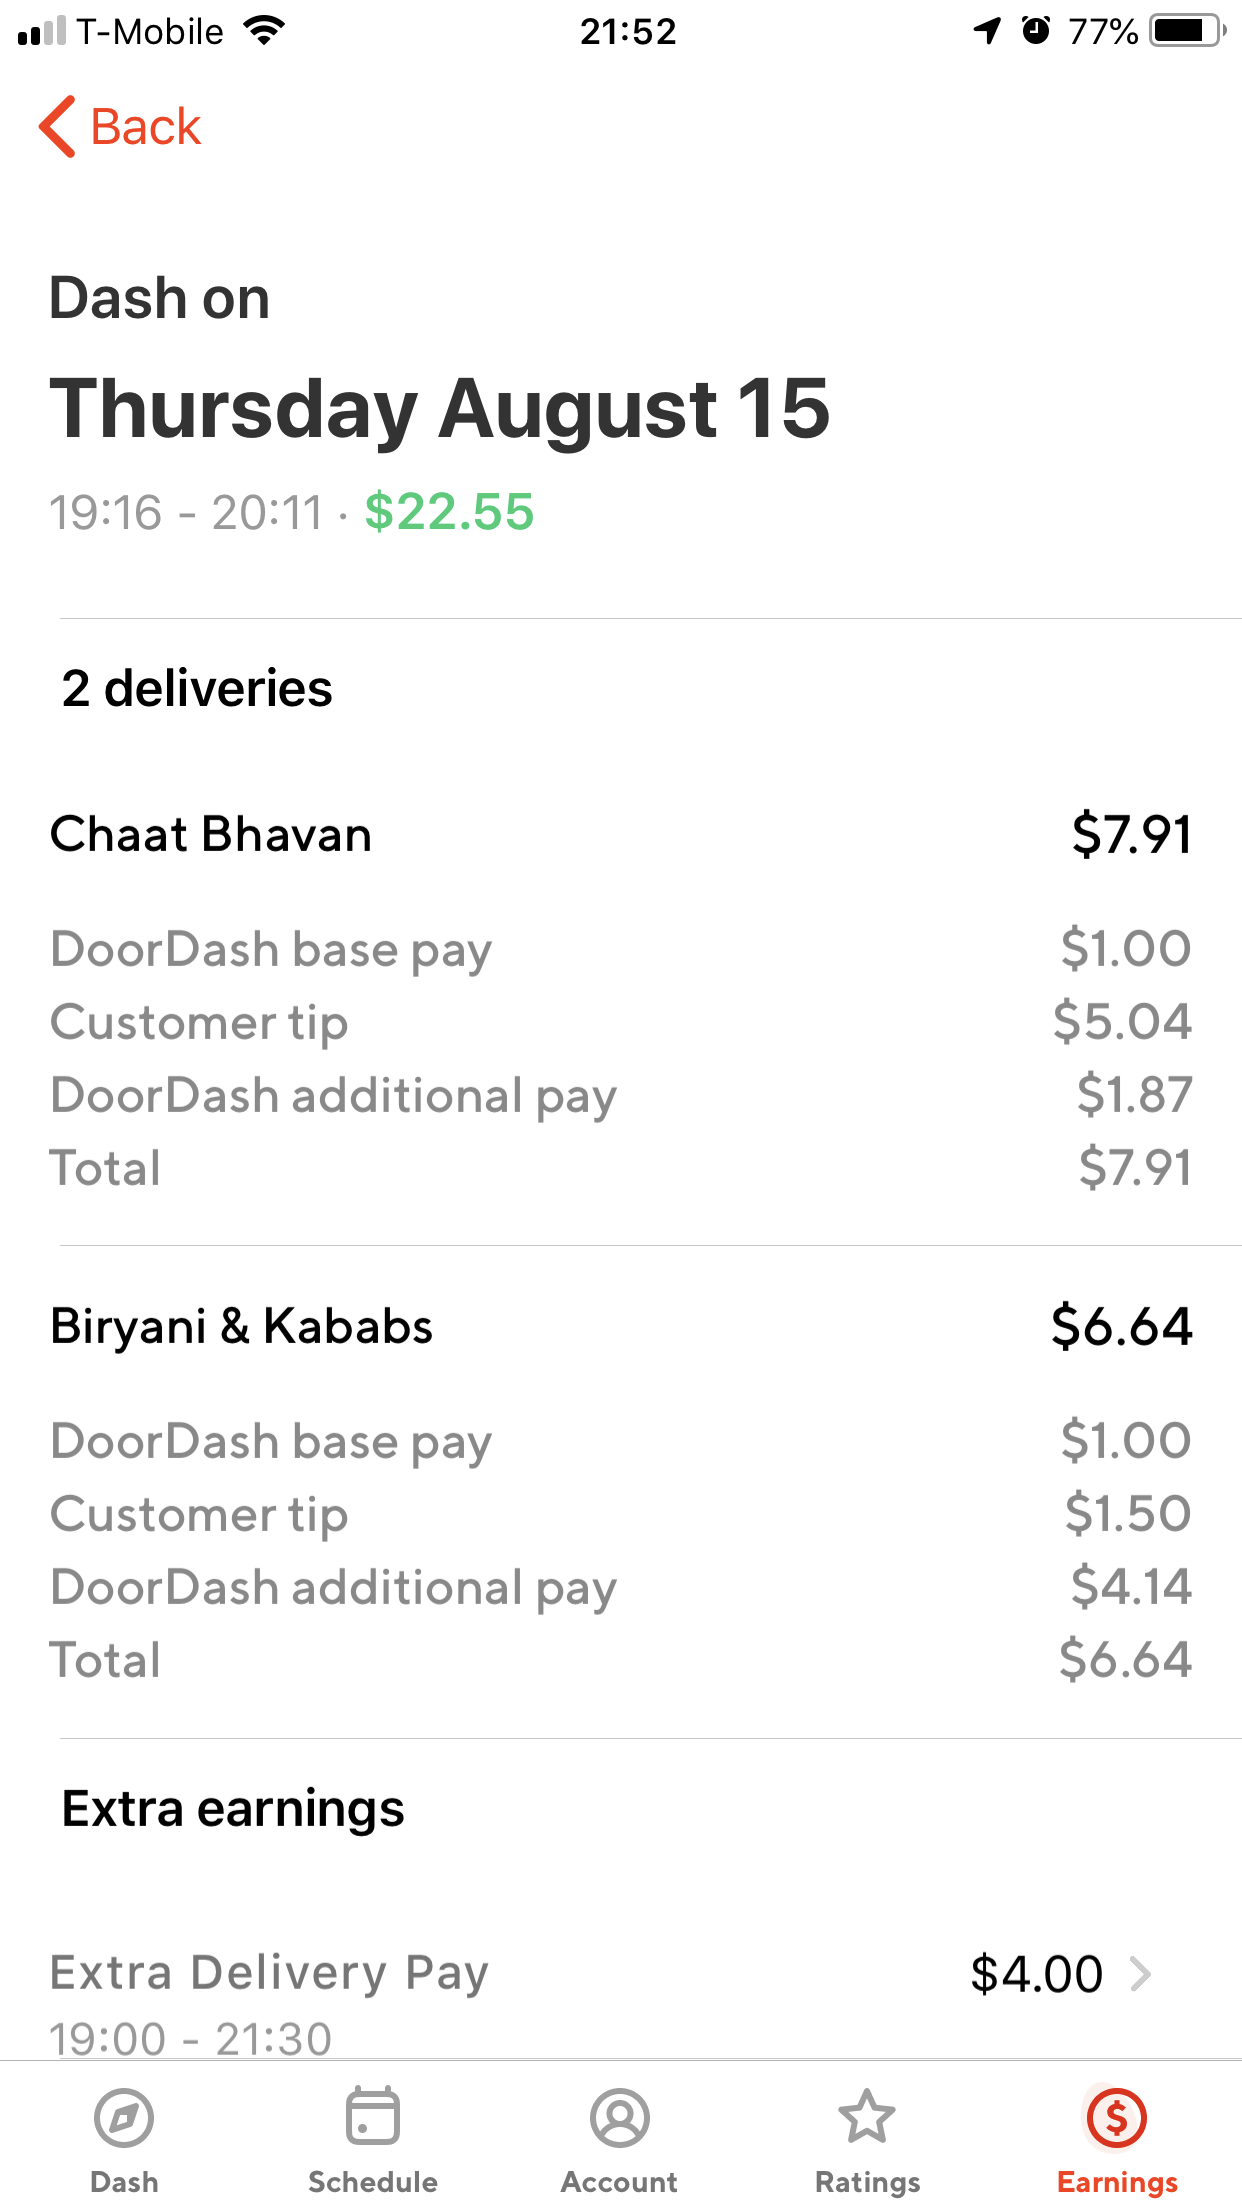The image size is (1242, 2208).
Task: Switch to the Ratings tab label
Action: 867,2182
